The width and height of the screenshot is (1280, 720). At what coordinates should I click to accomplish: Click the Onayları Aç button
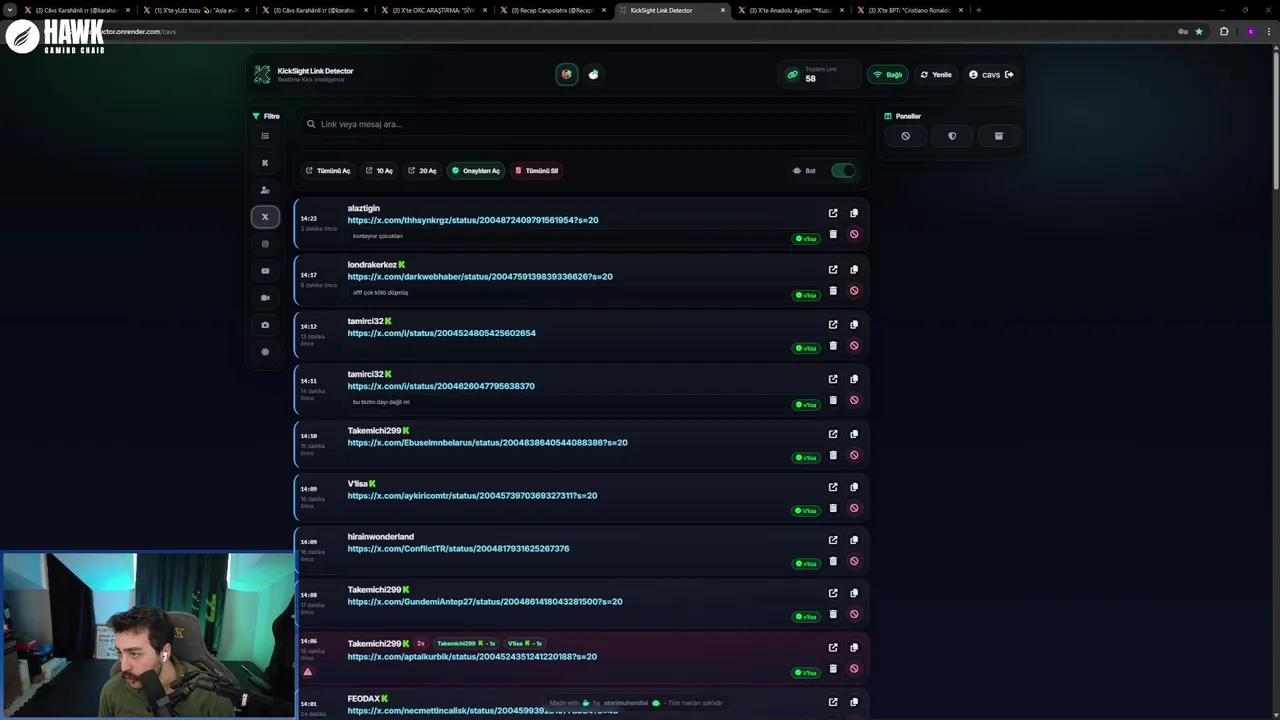click(475, 171)
